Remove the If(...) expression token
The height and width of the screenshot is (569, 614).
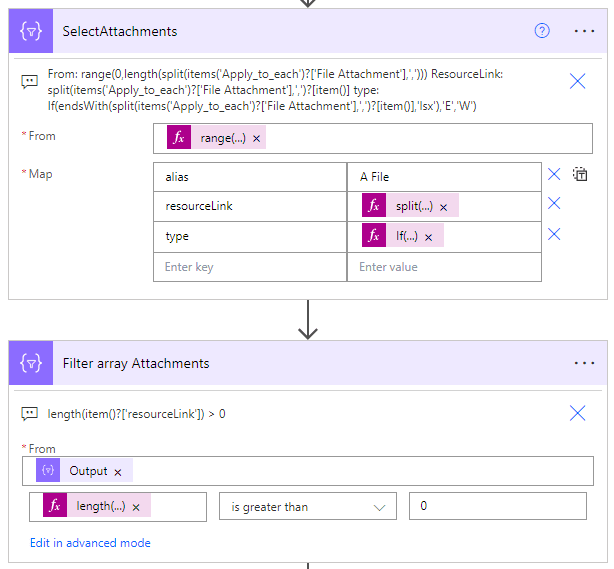click(428, 237)
